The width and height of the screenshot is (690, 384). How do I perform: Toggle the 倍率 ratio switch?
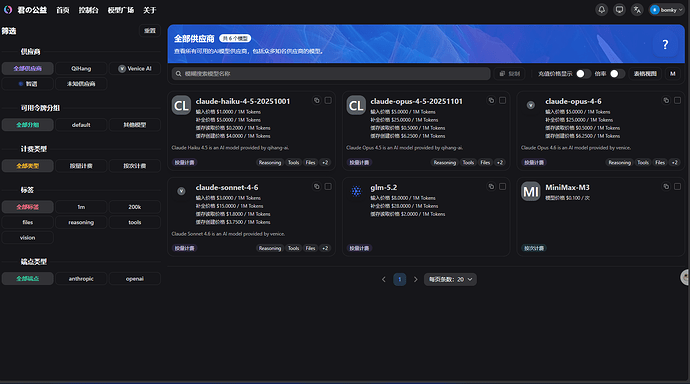coord(617,74)
